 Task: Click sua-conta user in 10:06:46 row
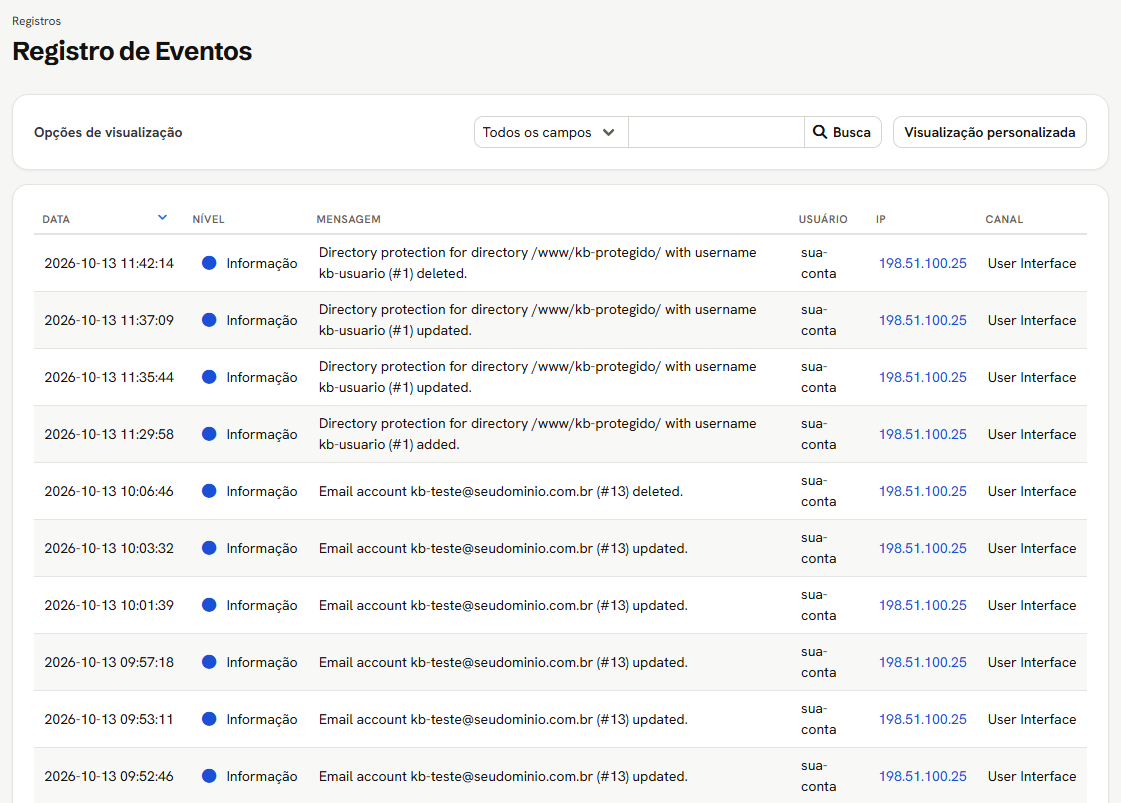coord(819,491)
